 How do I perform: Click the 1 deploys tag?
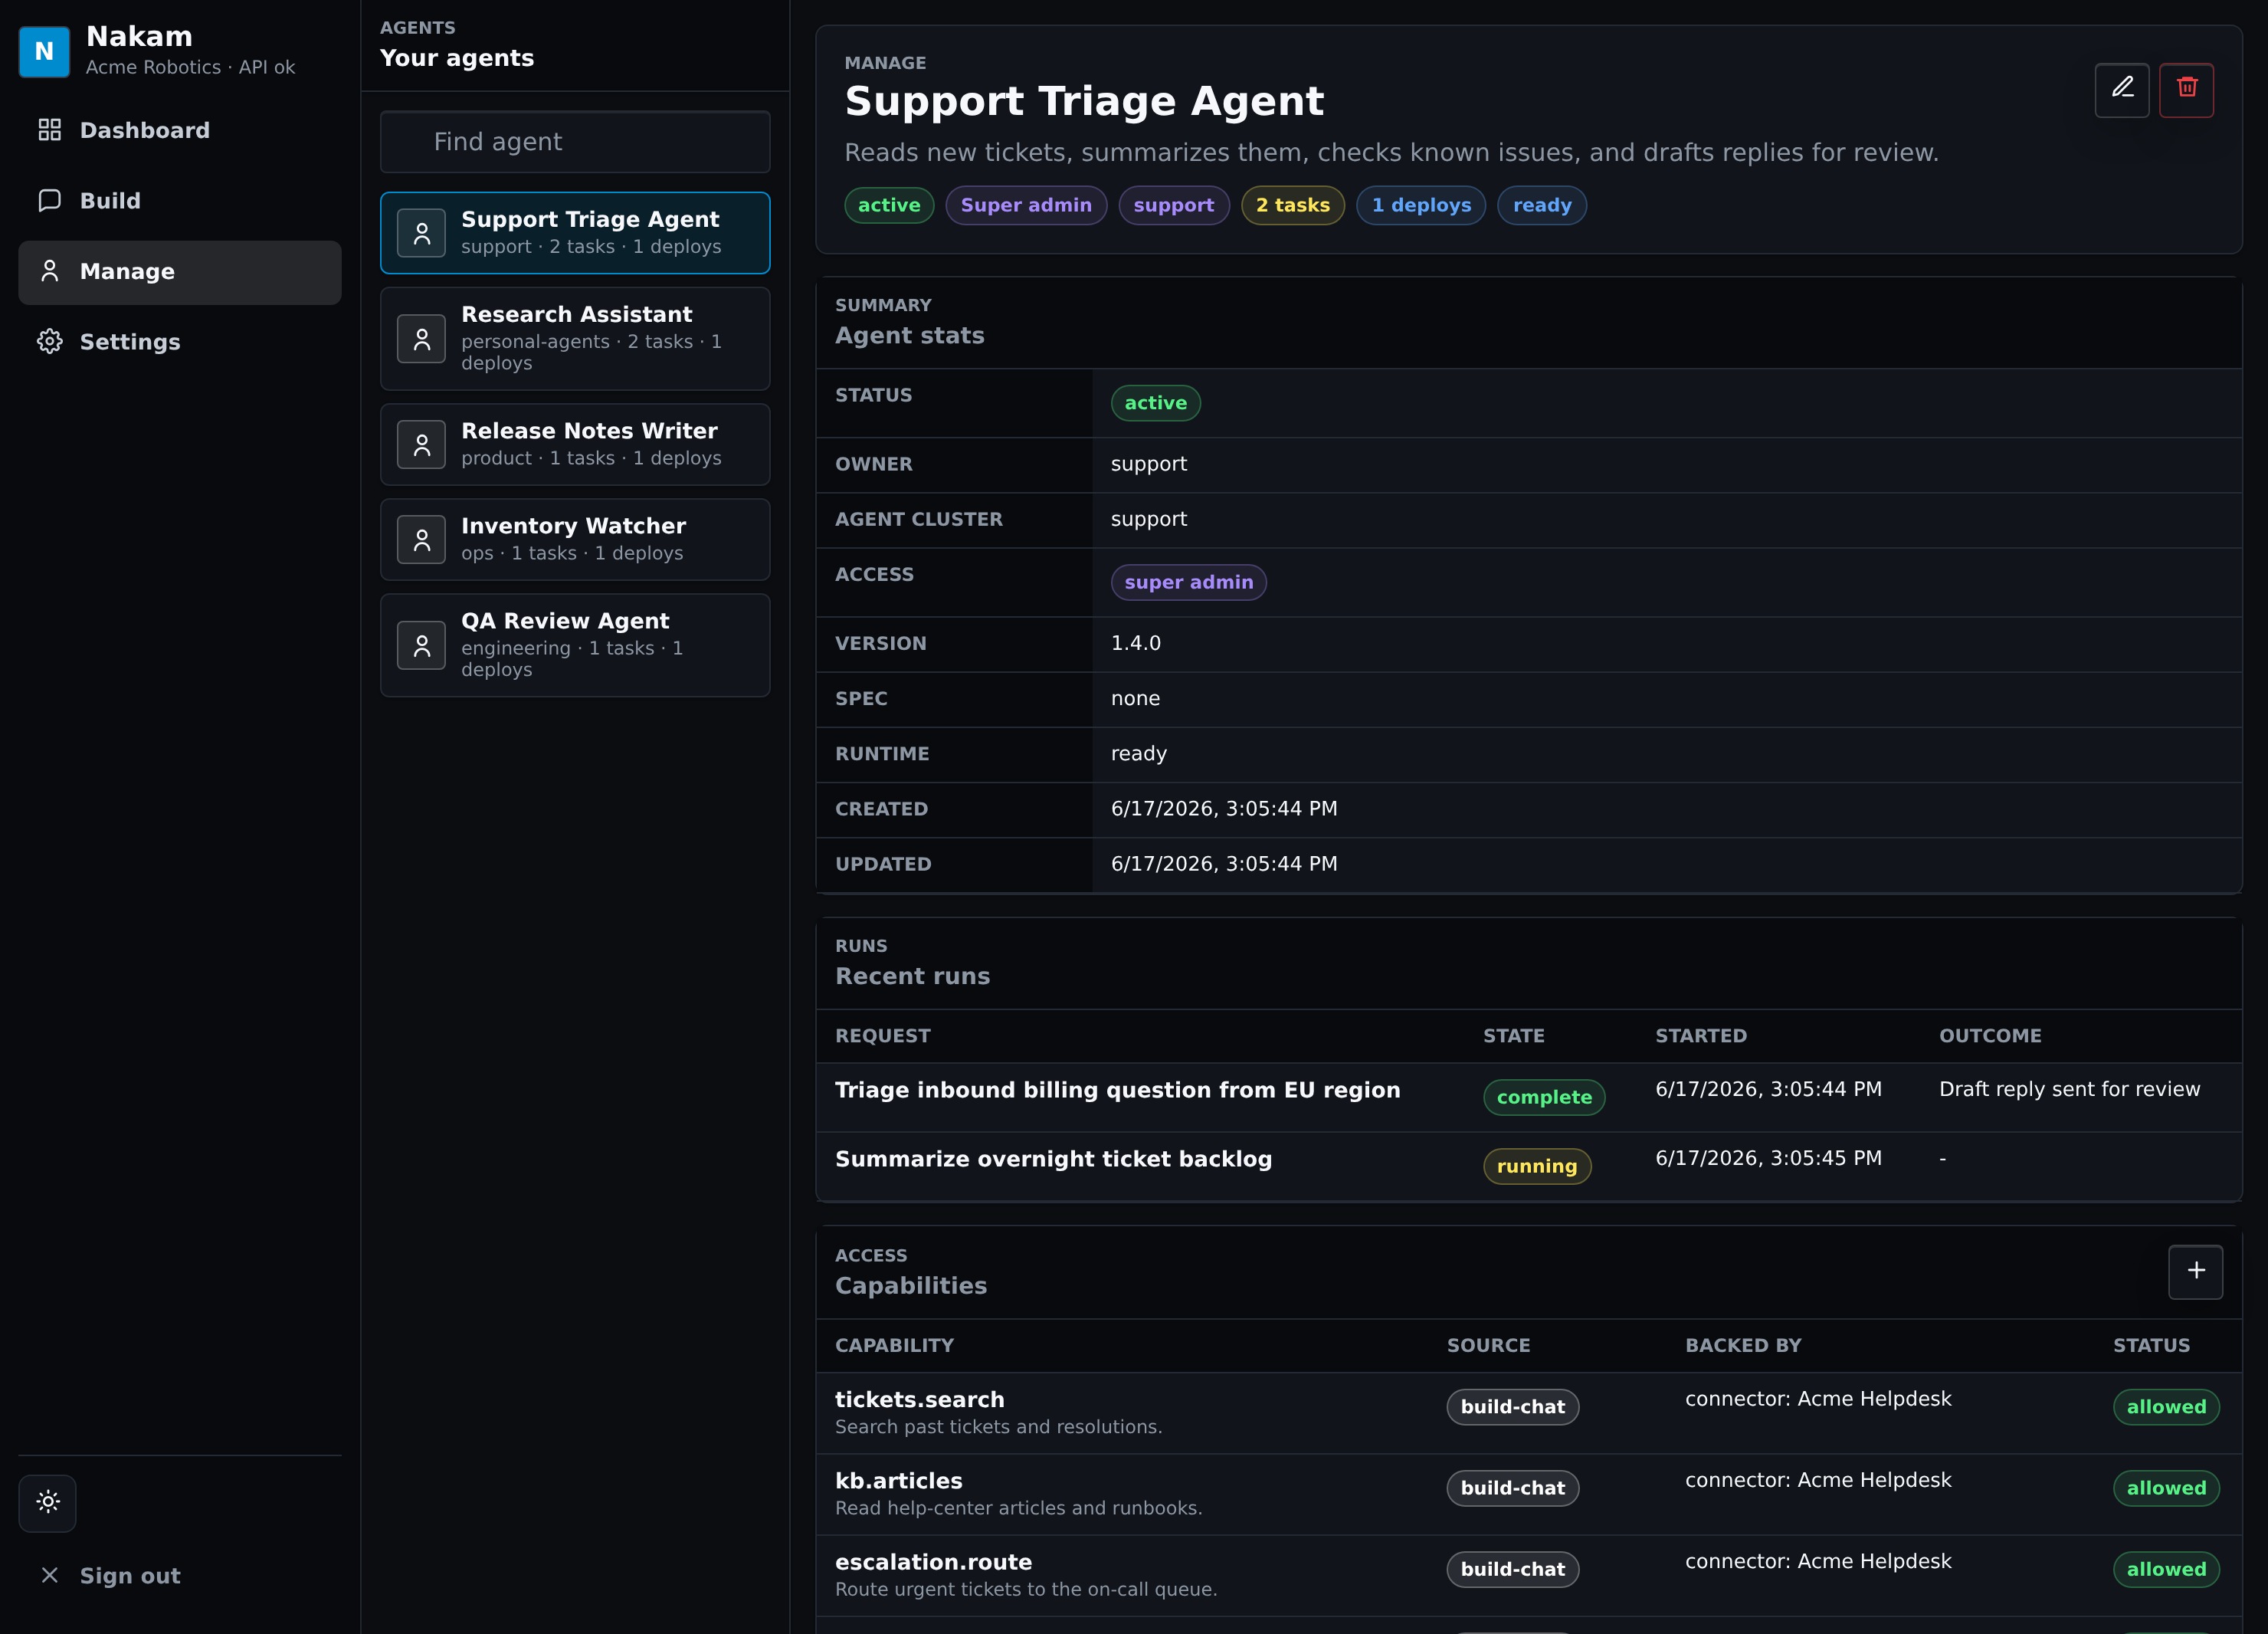(x=1421, y=205)
